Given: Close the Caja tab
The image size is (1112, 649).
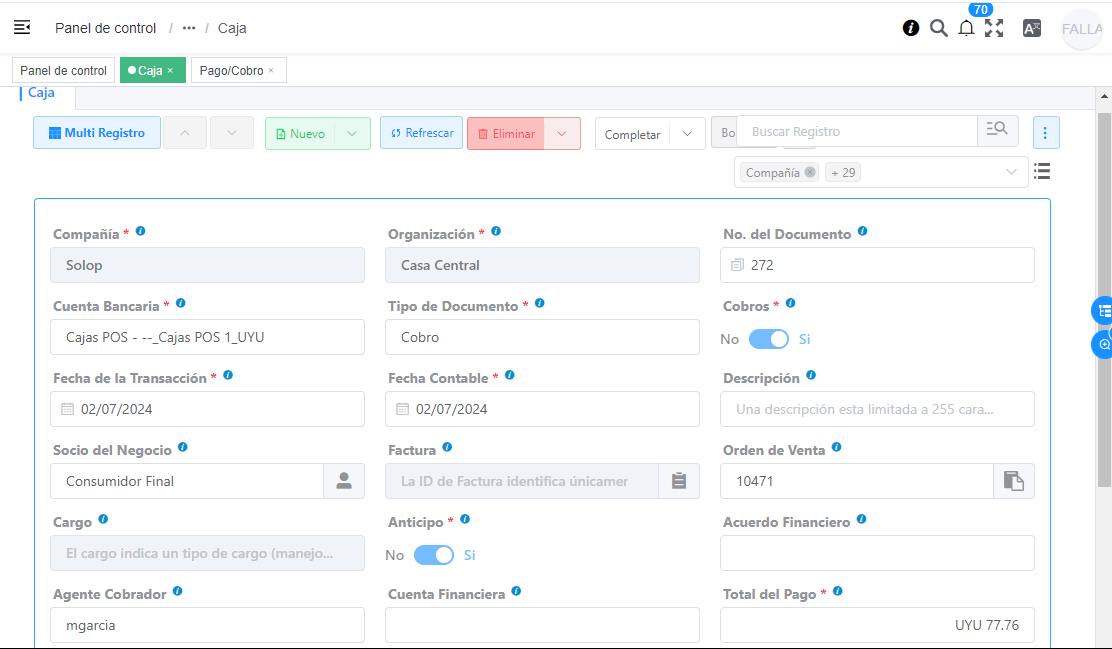Looking at the screenshot, I should coord(170,70).
